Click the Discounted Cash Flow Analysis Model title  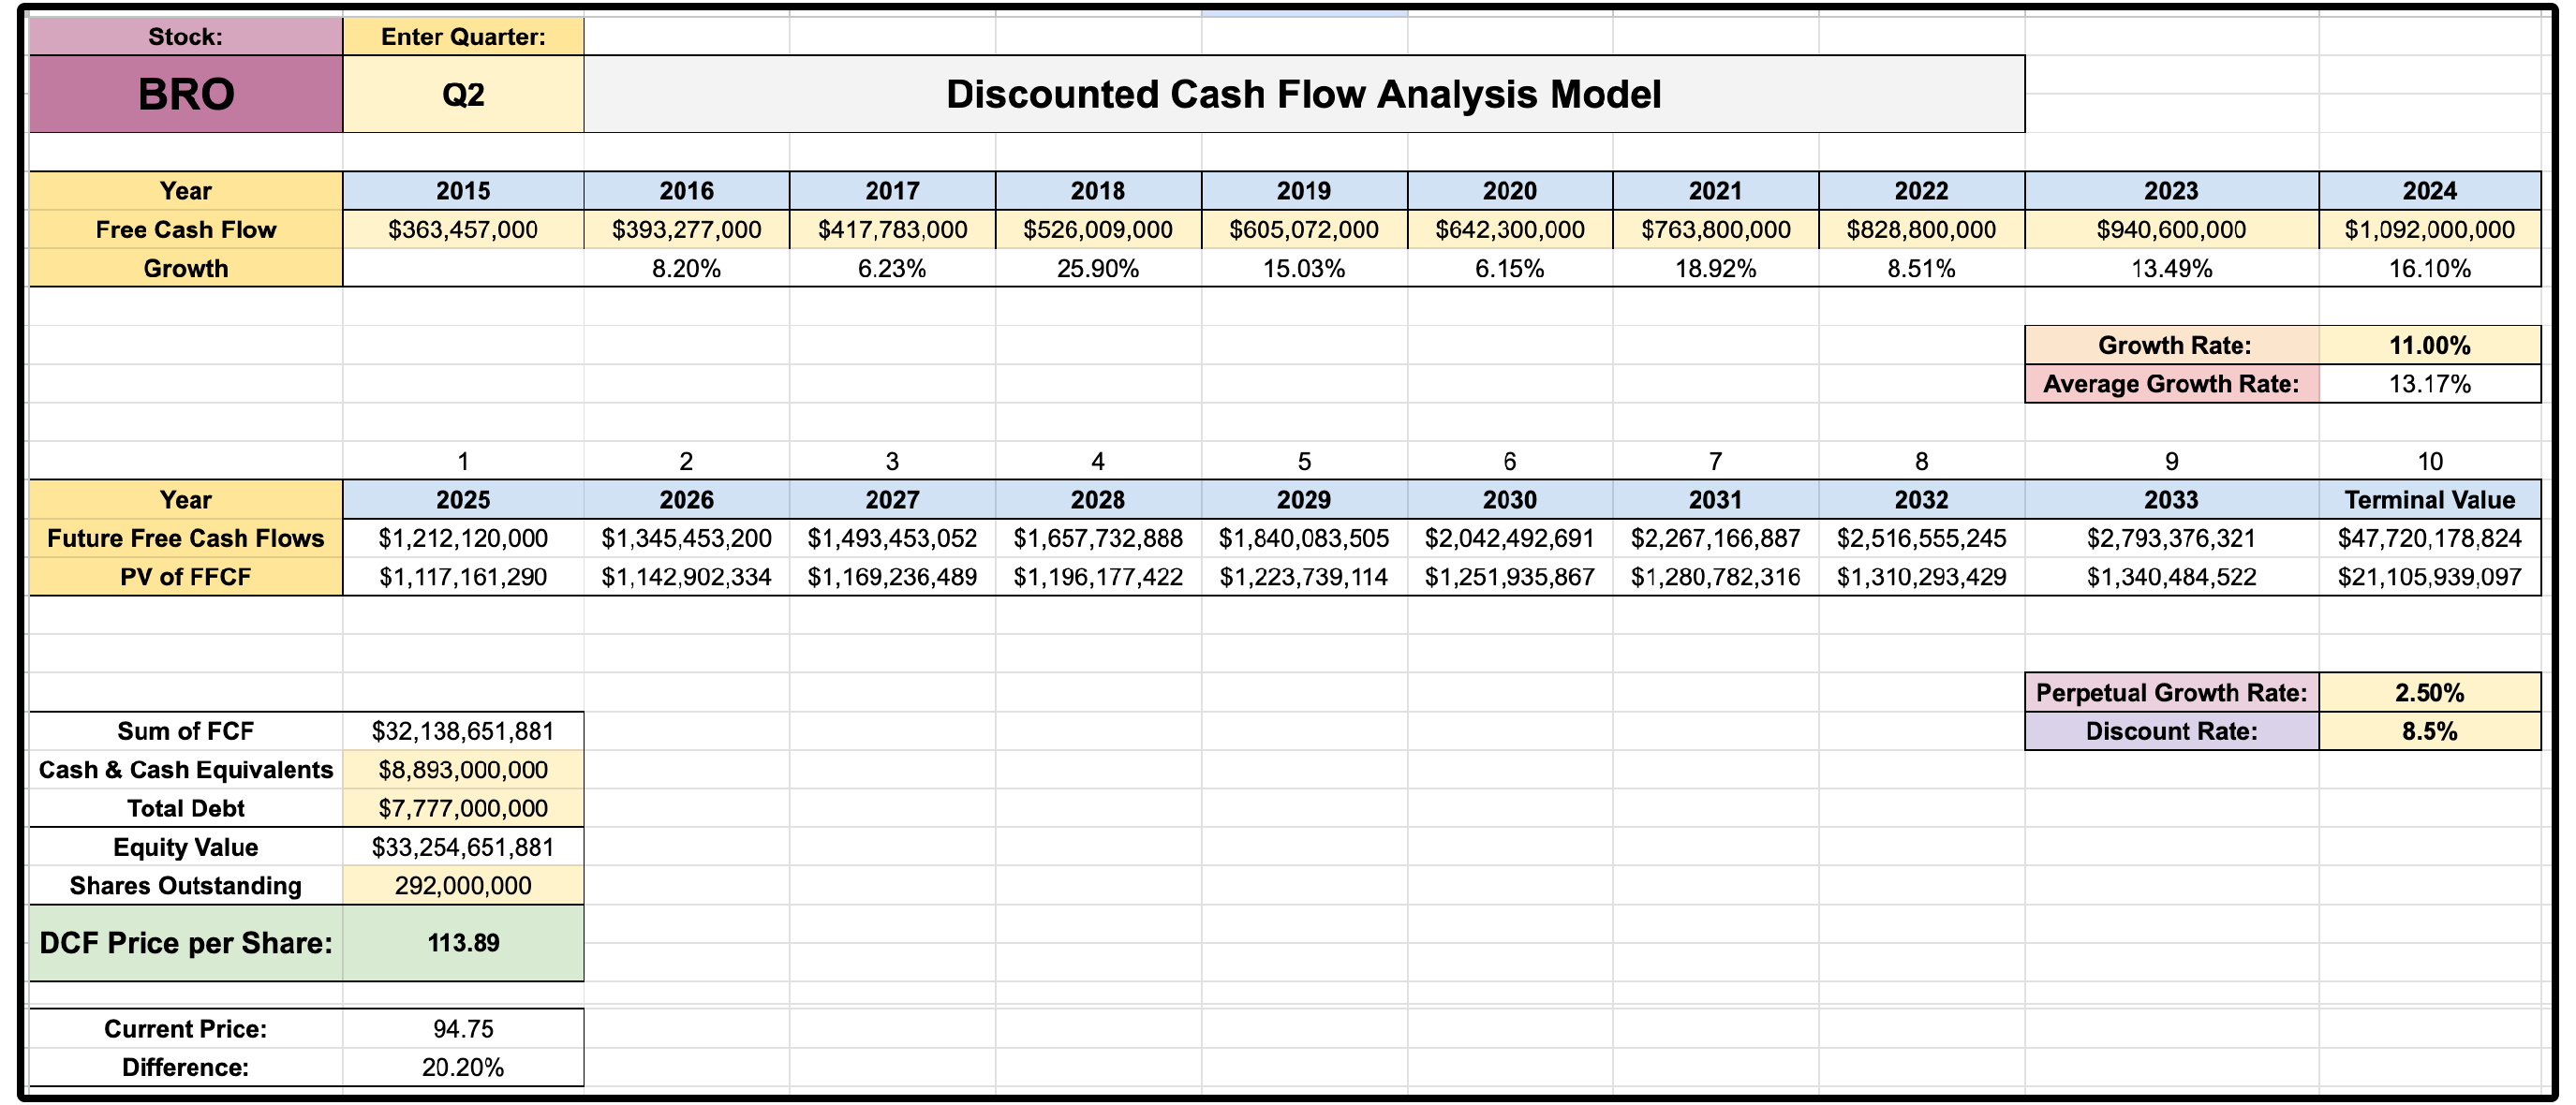tap(1303, 94)
